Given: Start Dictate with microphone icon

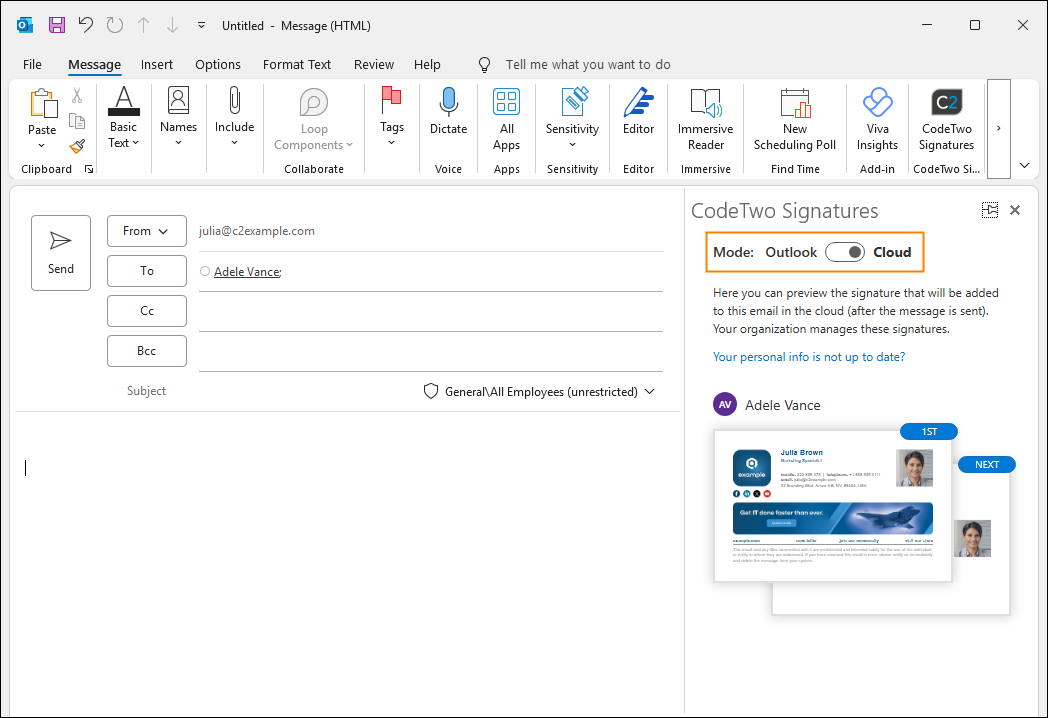Looking at the screenshot, I should (448, 112).
